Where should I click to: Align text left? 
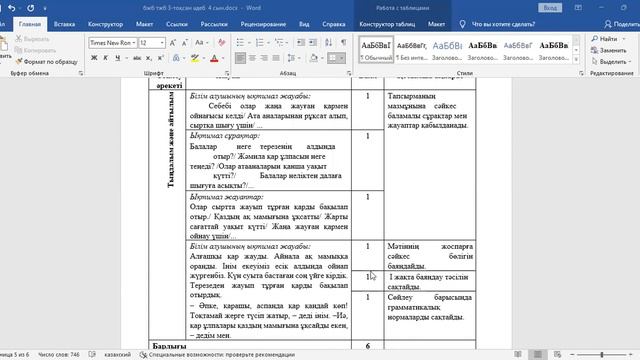(240, 58)
